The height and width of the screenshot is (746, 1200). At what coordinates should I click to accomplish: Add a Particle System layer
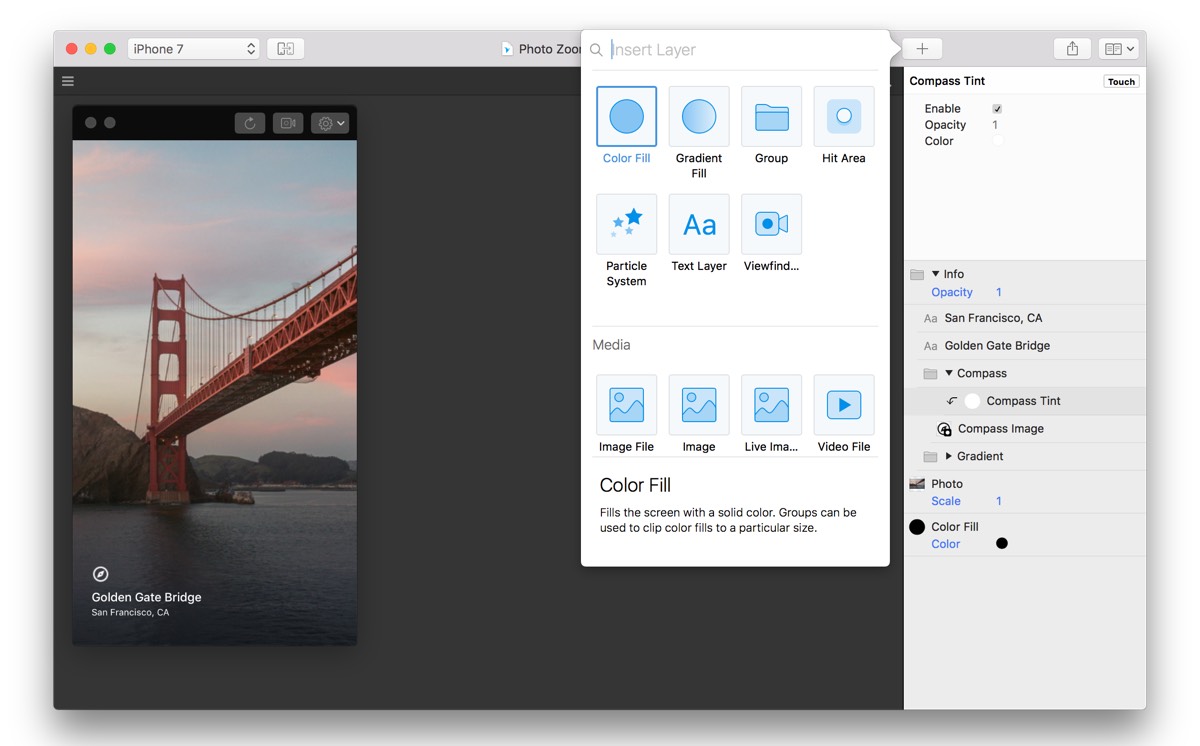coord(626,225)
